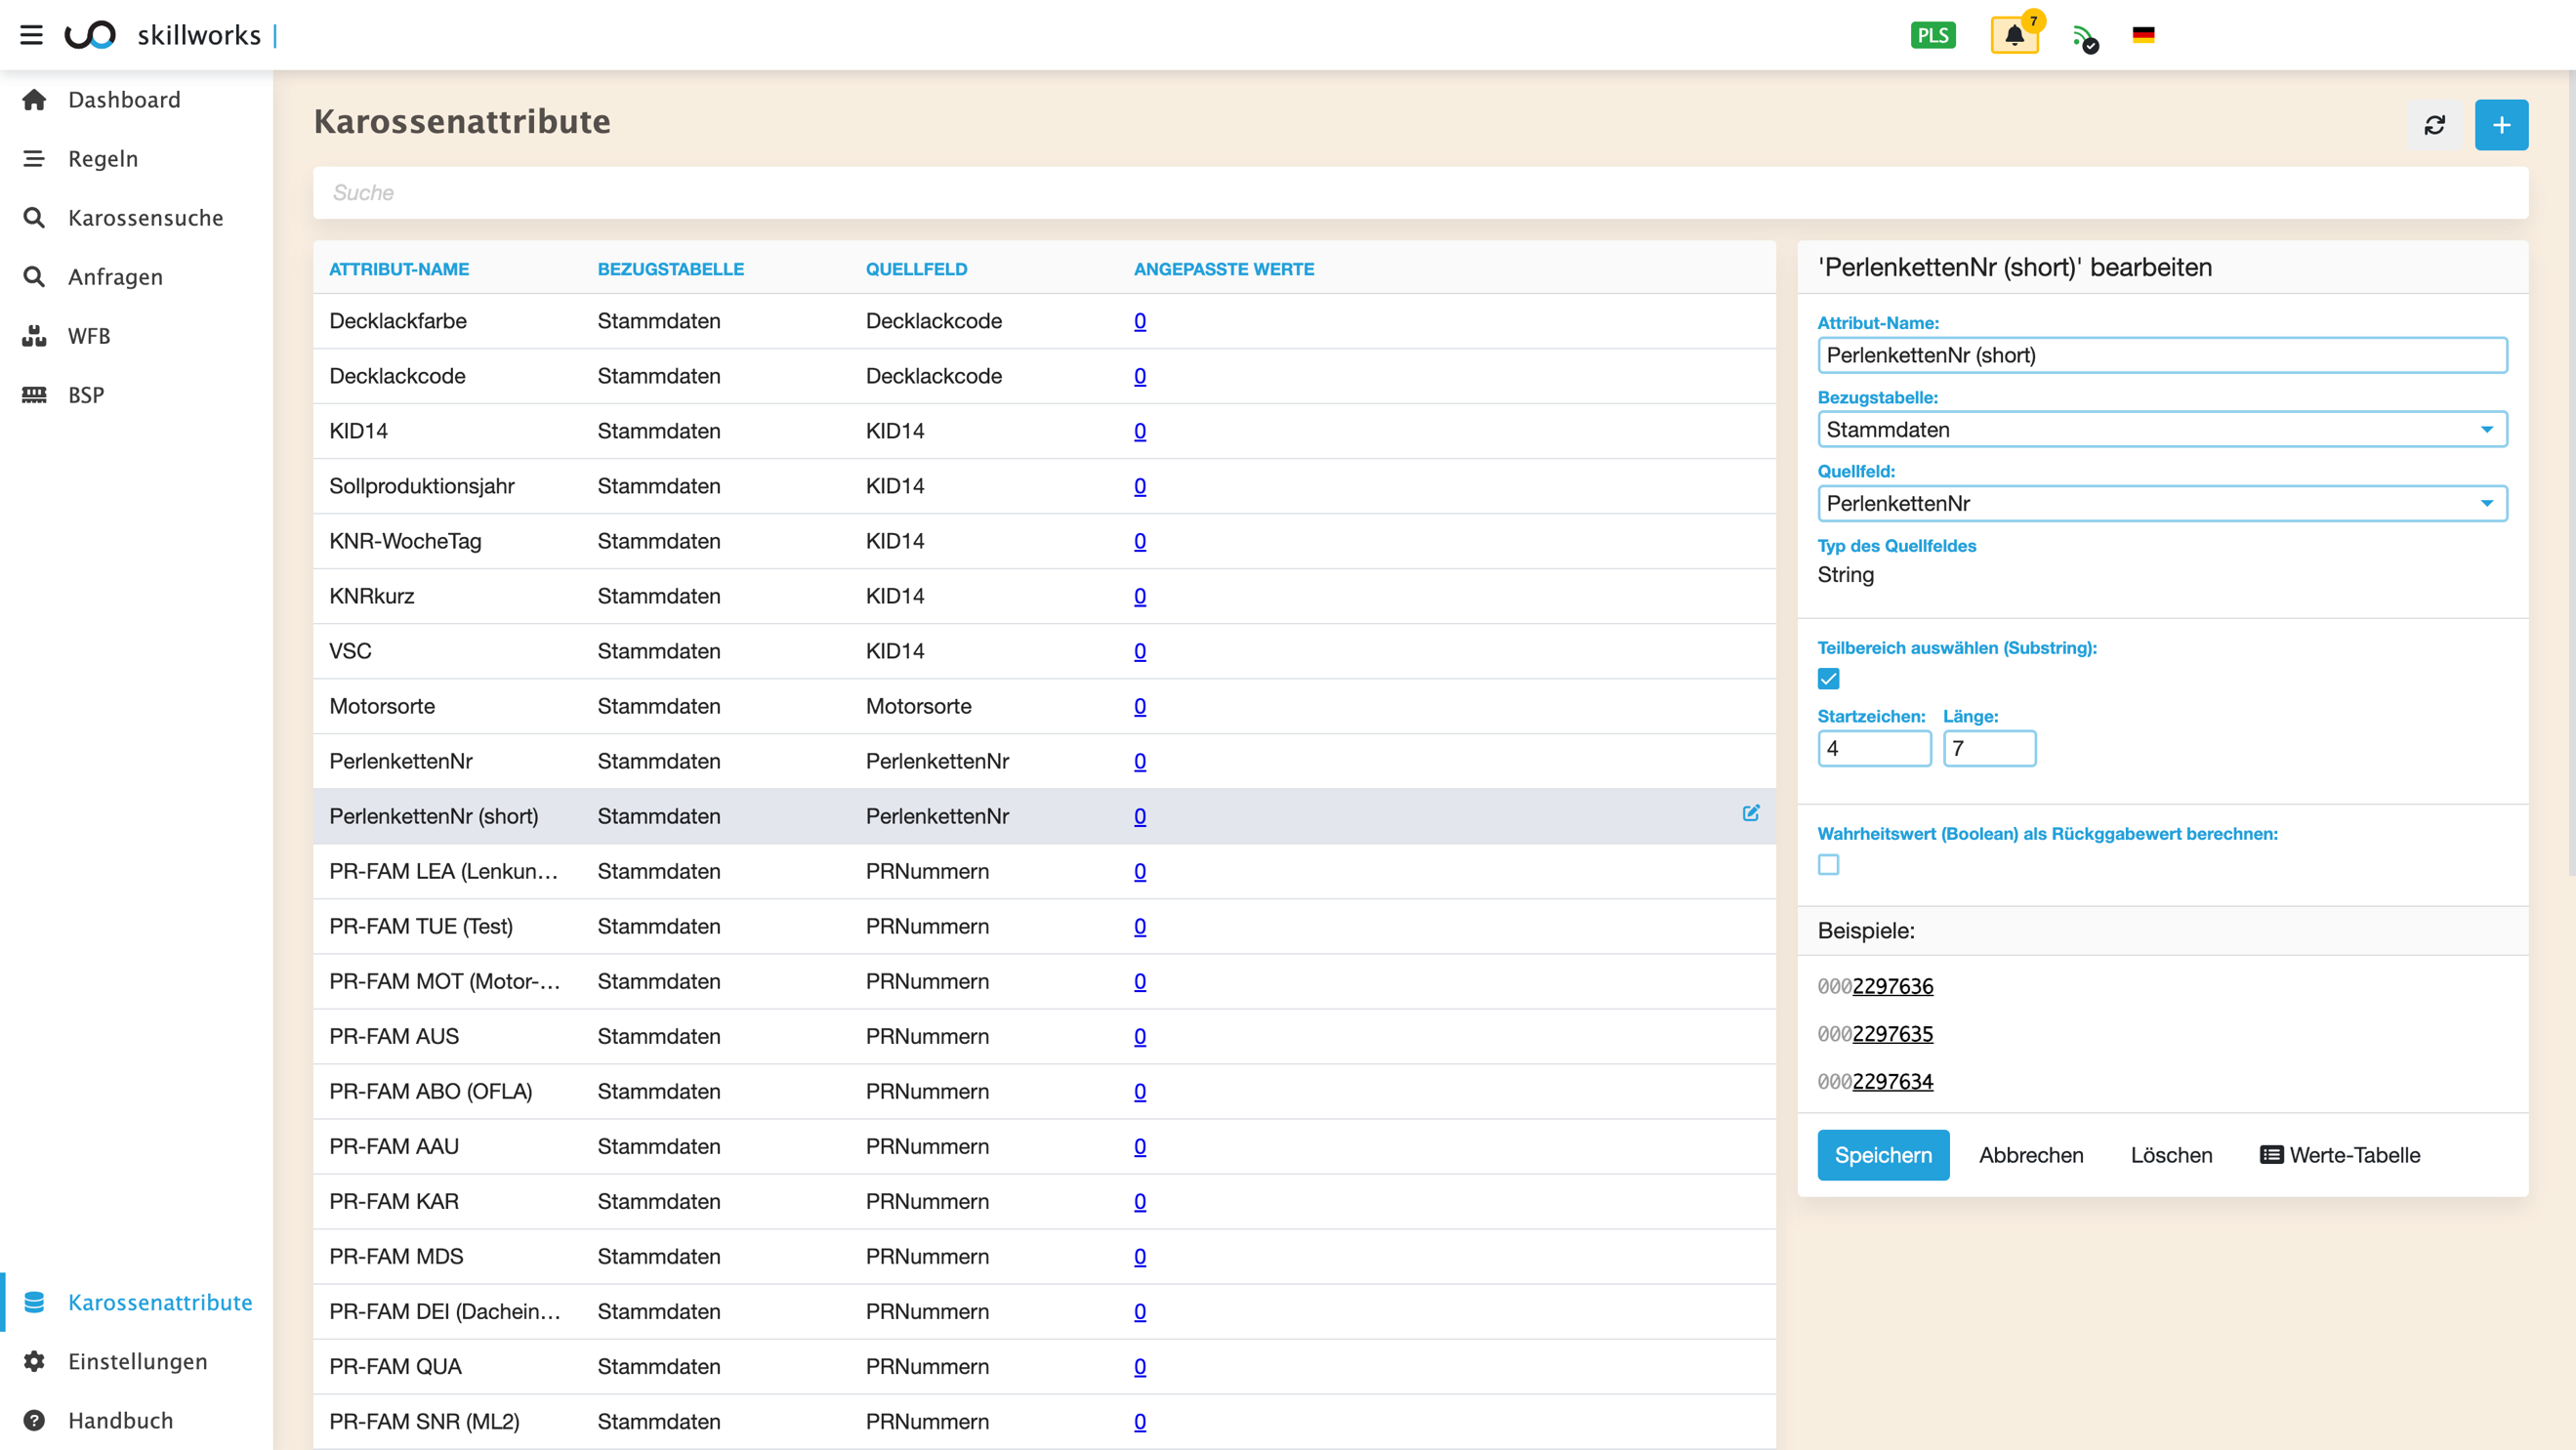Go to Einstellungen in the sidebar
This screenshot has width=2576, height=1450.
137,1361
